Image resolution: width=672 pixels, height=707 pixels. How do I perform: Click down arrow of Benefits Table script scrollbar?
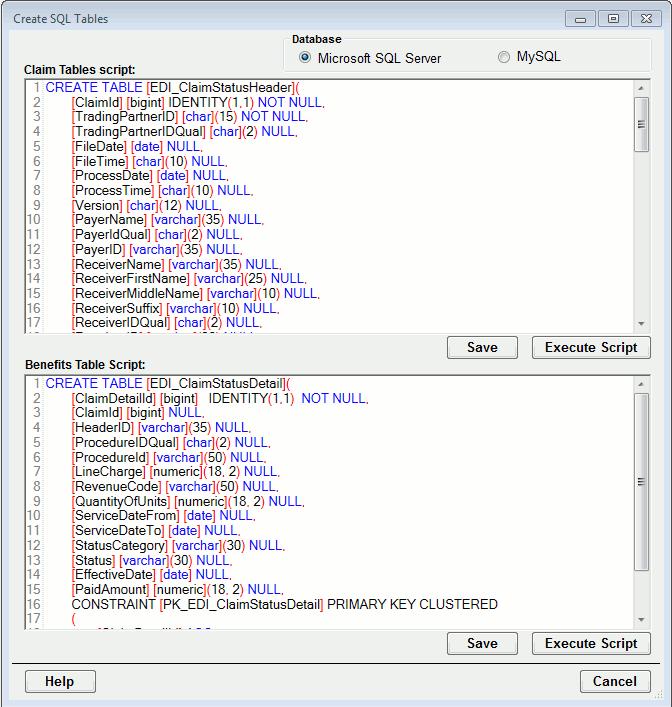pyautogui.click(x=642, y=619)
